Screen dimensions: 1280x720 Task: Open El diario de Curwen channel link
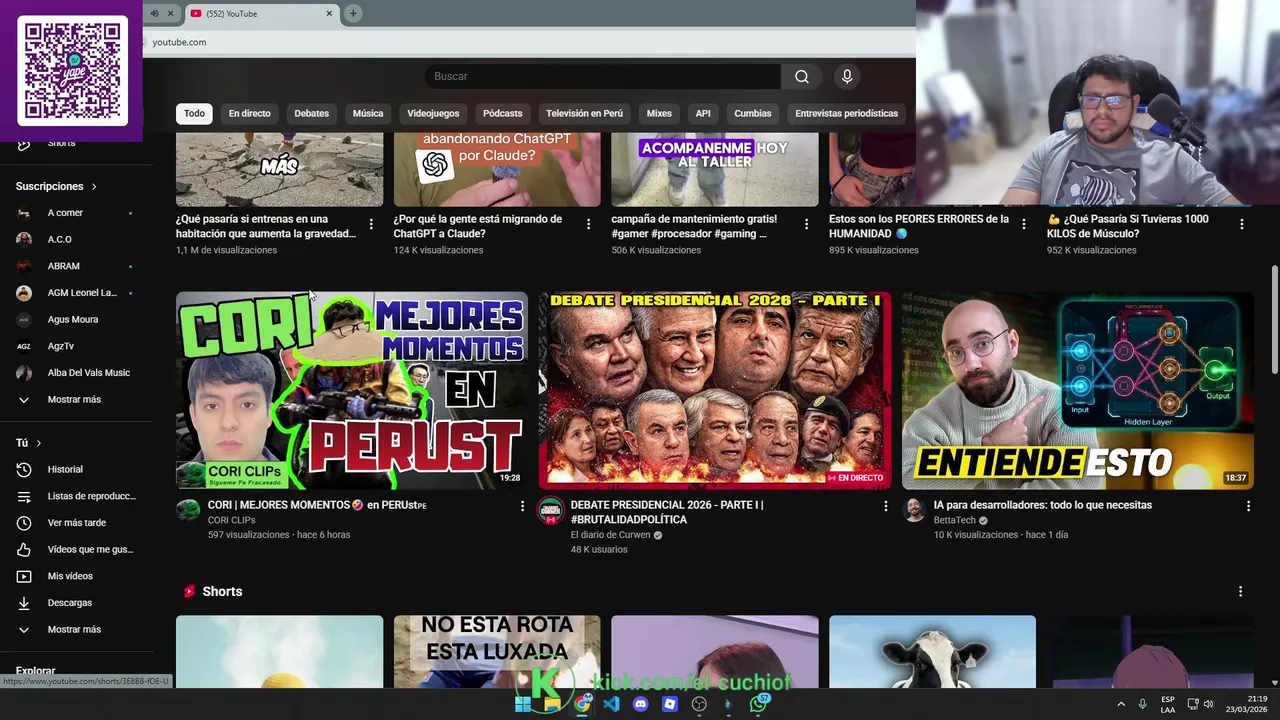tap(611, 535)
